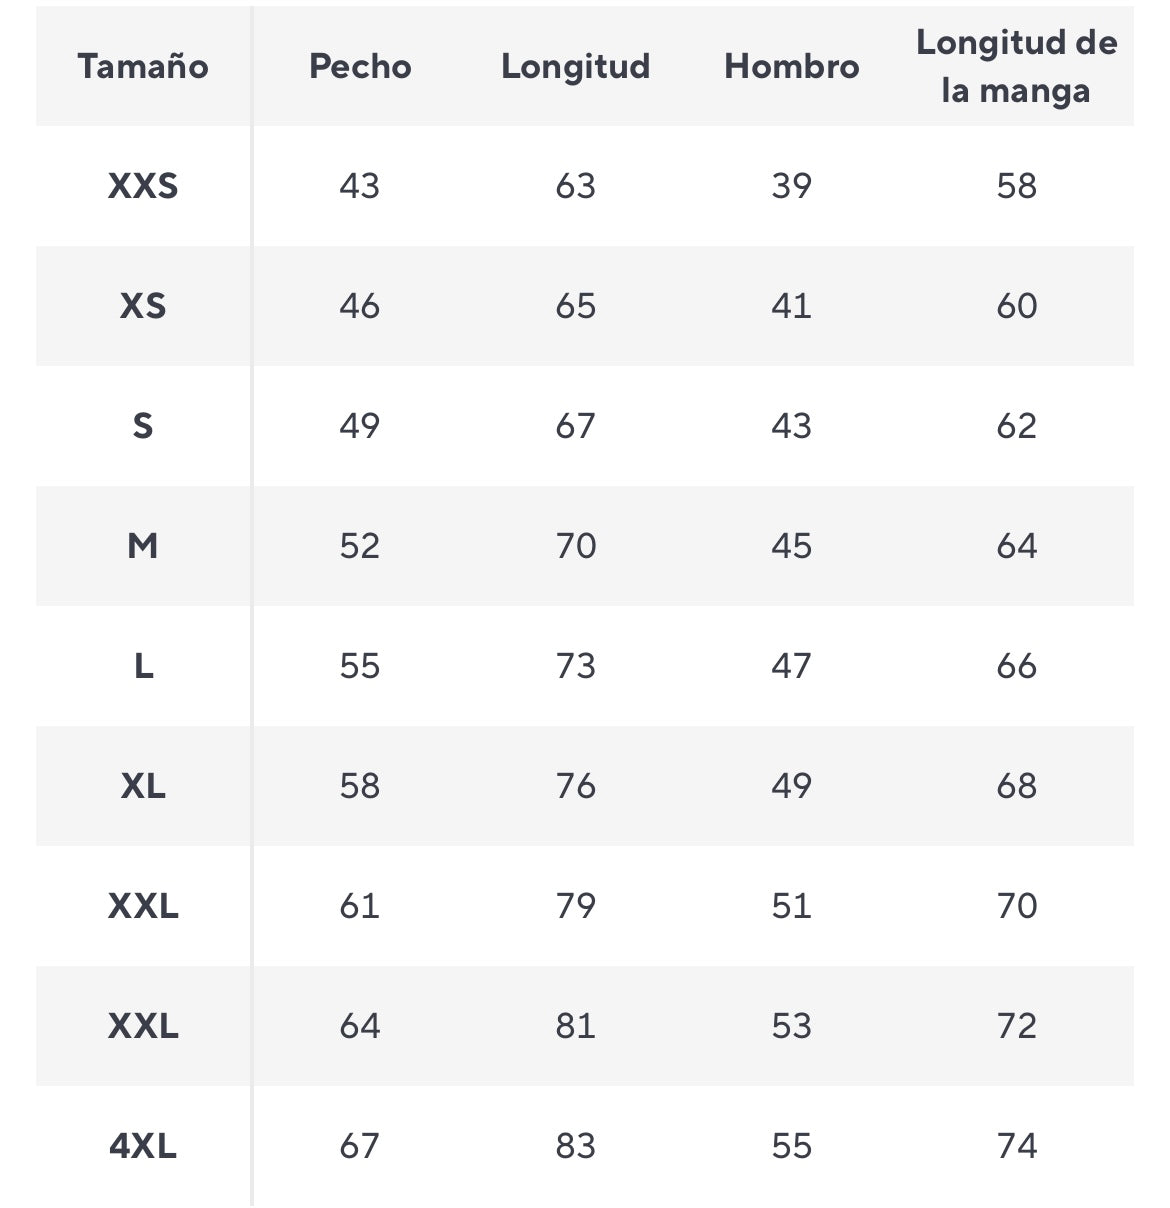Viewport: 1170px width, 1208px height.
Task: Click chest value 43 for XXS
Action: coord(360,186)
